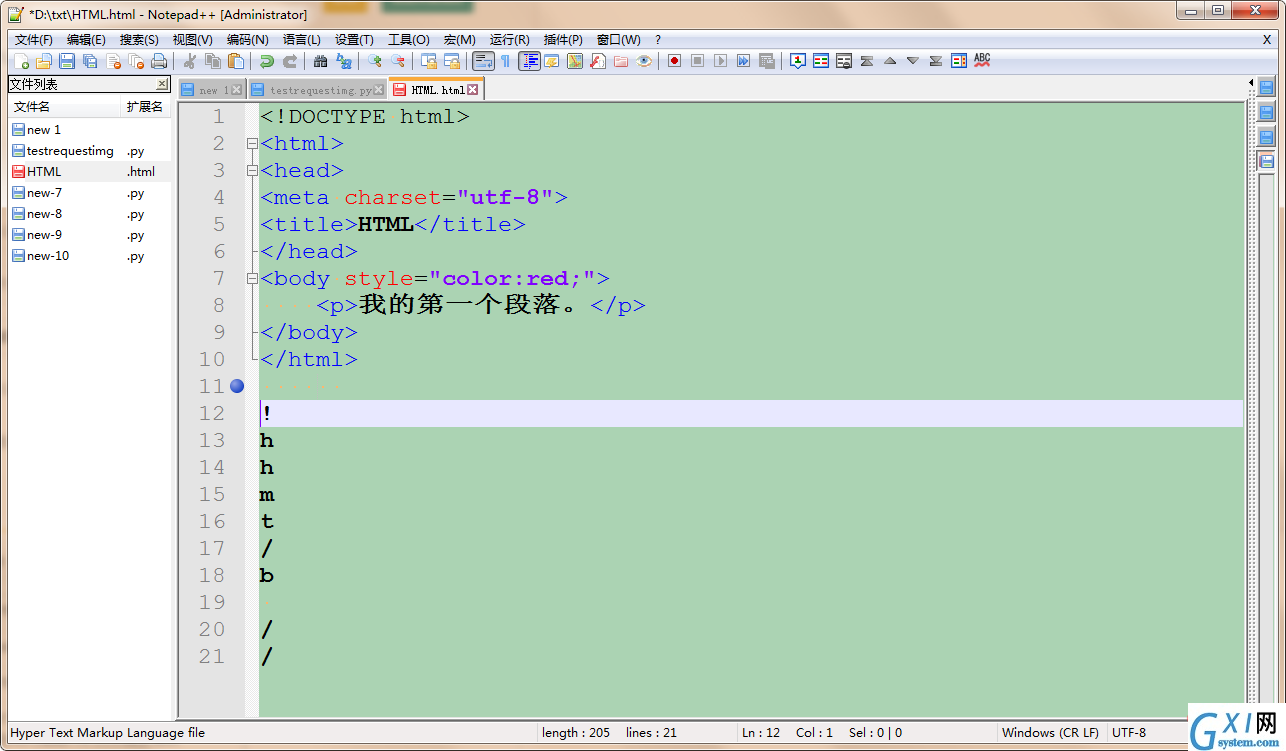Screen dimensions: 1286x751
Task: Click the Redo arrow icon
Action: (x=289, y=61)
